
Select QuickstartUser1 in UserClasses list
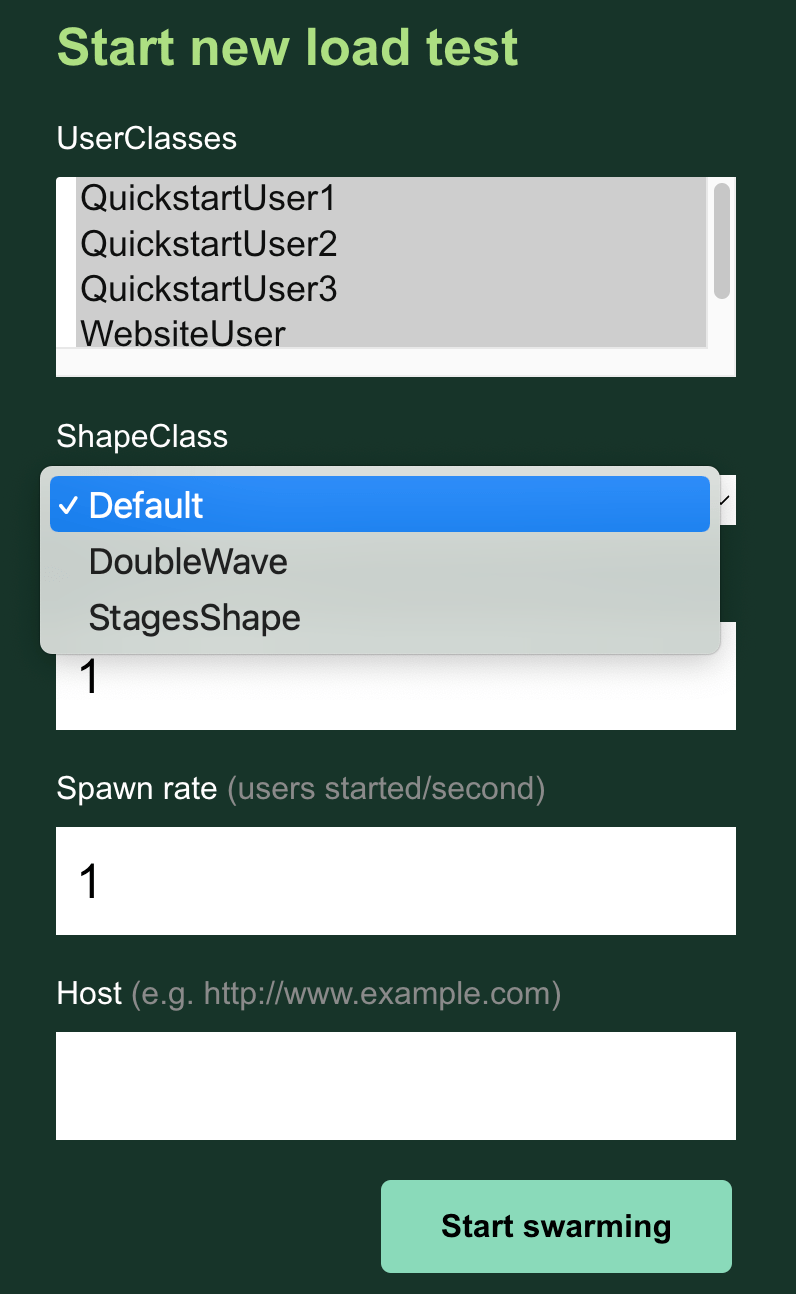pyautogui.click(x=210, y=198)
